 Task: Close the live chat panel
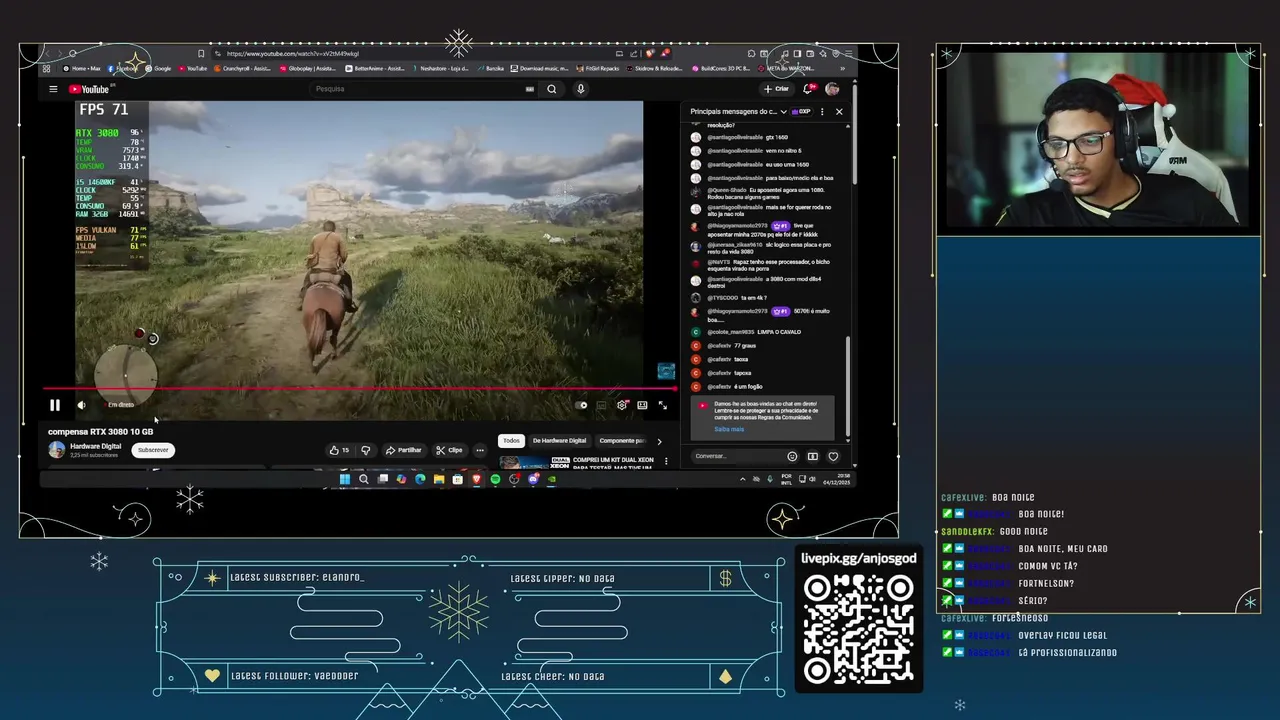839,112
